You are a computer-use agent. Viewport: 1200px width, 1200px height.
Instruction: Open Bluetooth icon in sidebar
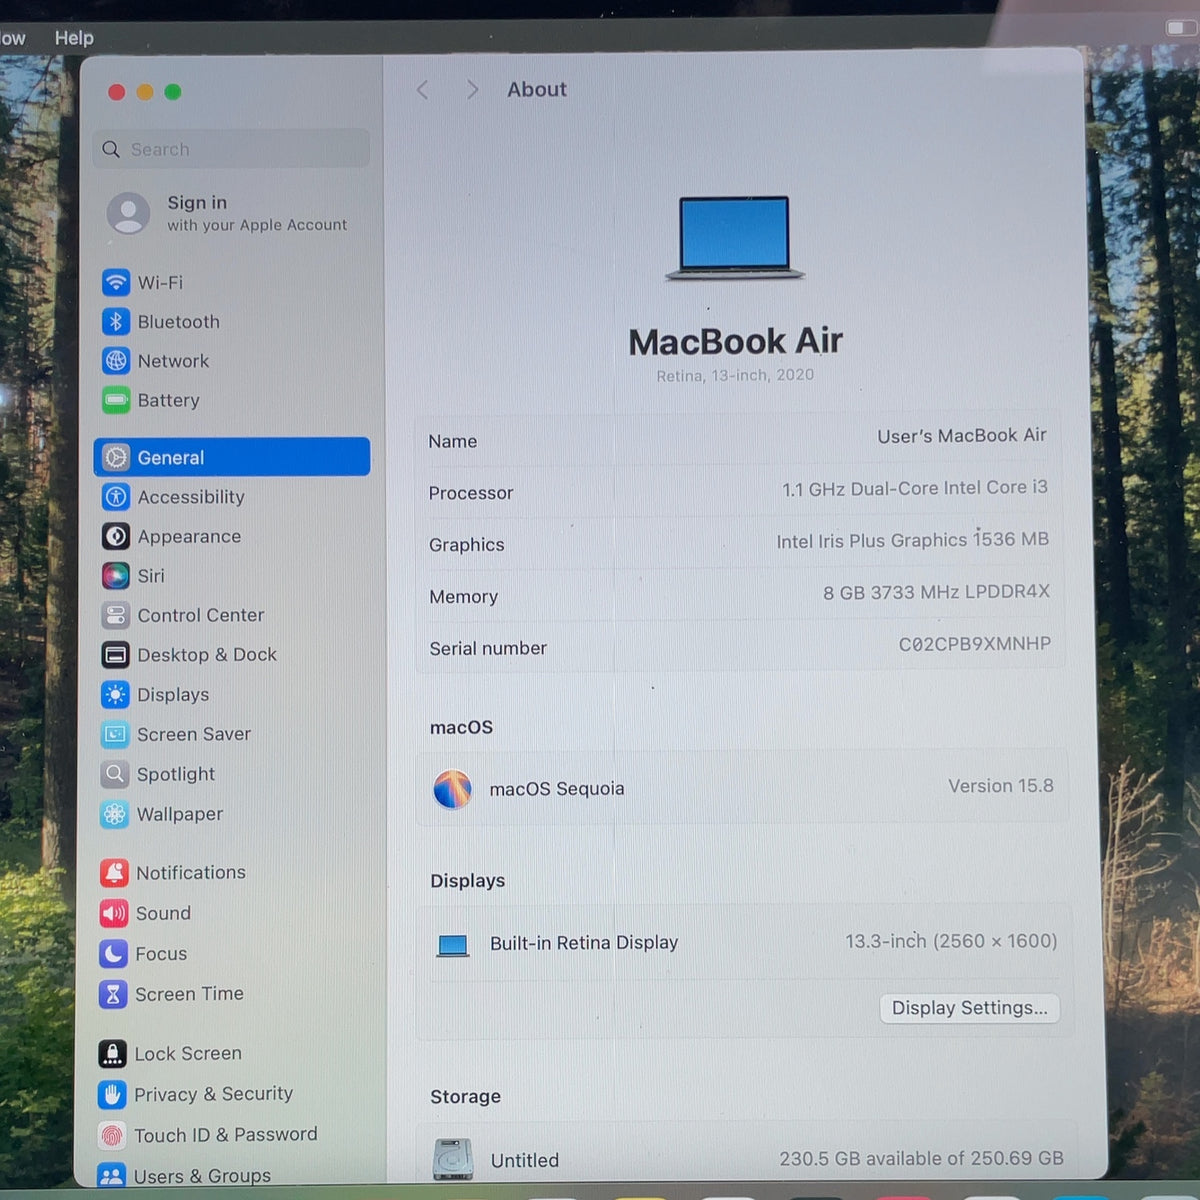(116, 321)
